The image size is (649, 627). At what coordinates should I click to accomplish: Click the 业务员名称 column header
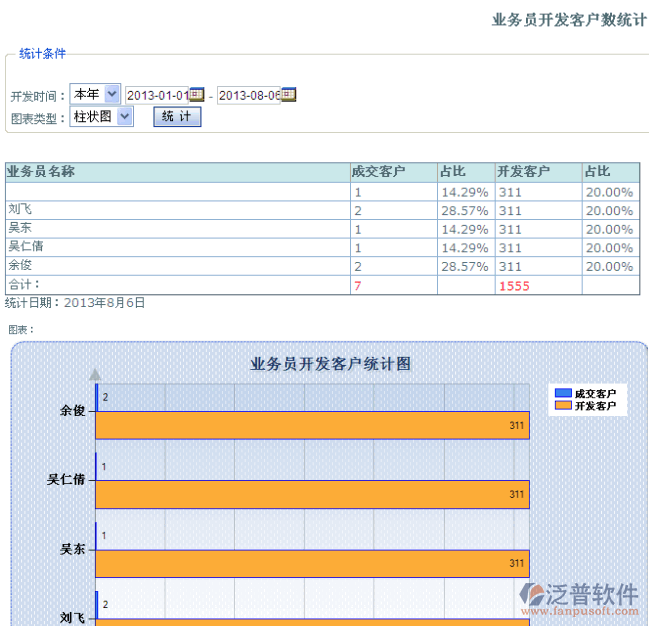click(x=41, y=172)
